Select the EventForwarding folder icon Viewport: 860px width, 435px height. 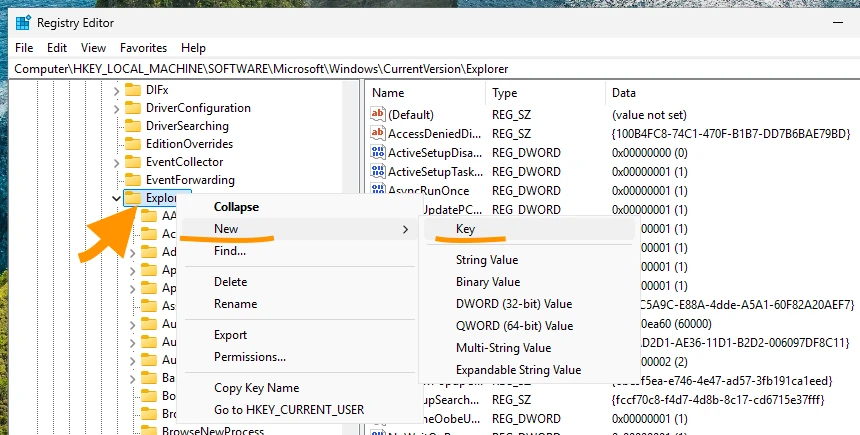133,180
